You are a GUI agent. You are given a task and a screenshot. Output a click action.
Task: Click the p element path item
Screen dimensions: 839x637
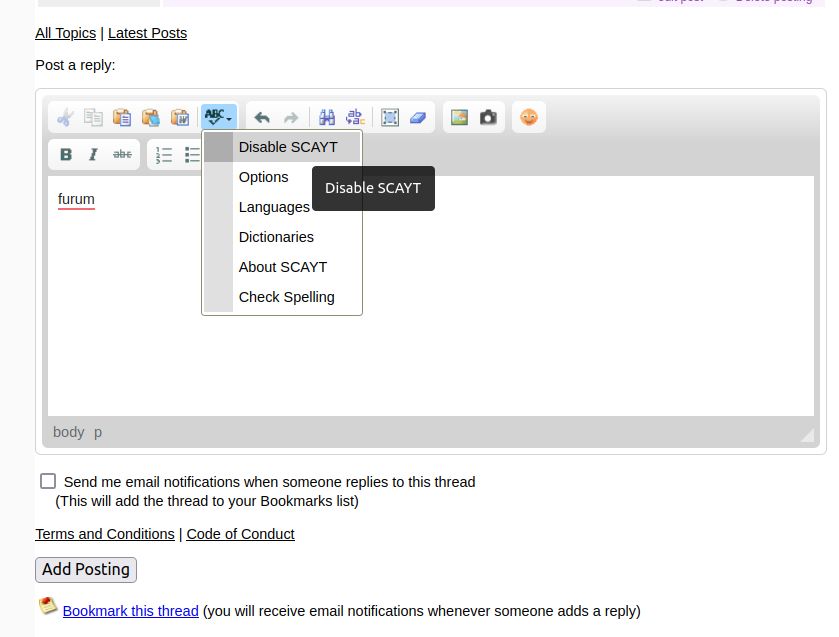click(98, 432)
